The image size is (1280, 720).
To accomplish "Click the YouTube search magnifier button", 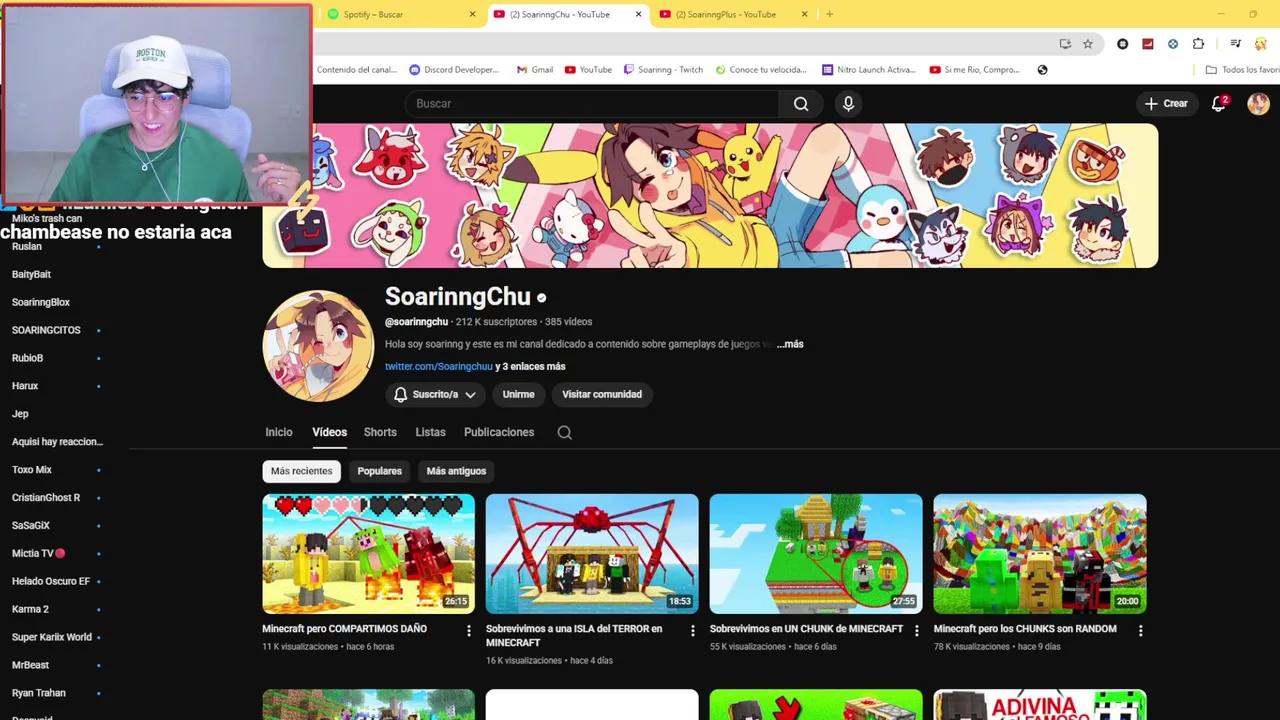I will click(801, 103).
